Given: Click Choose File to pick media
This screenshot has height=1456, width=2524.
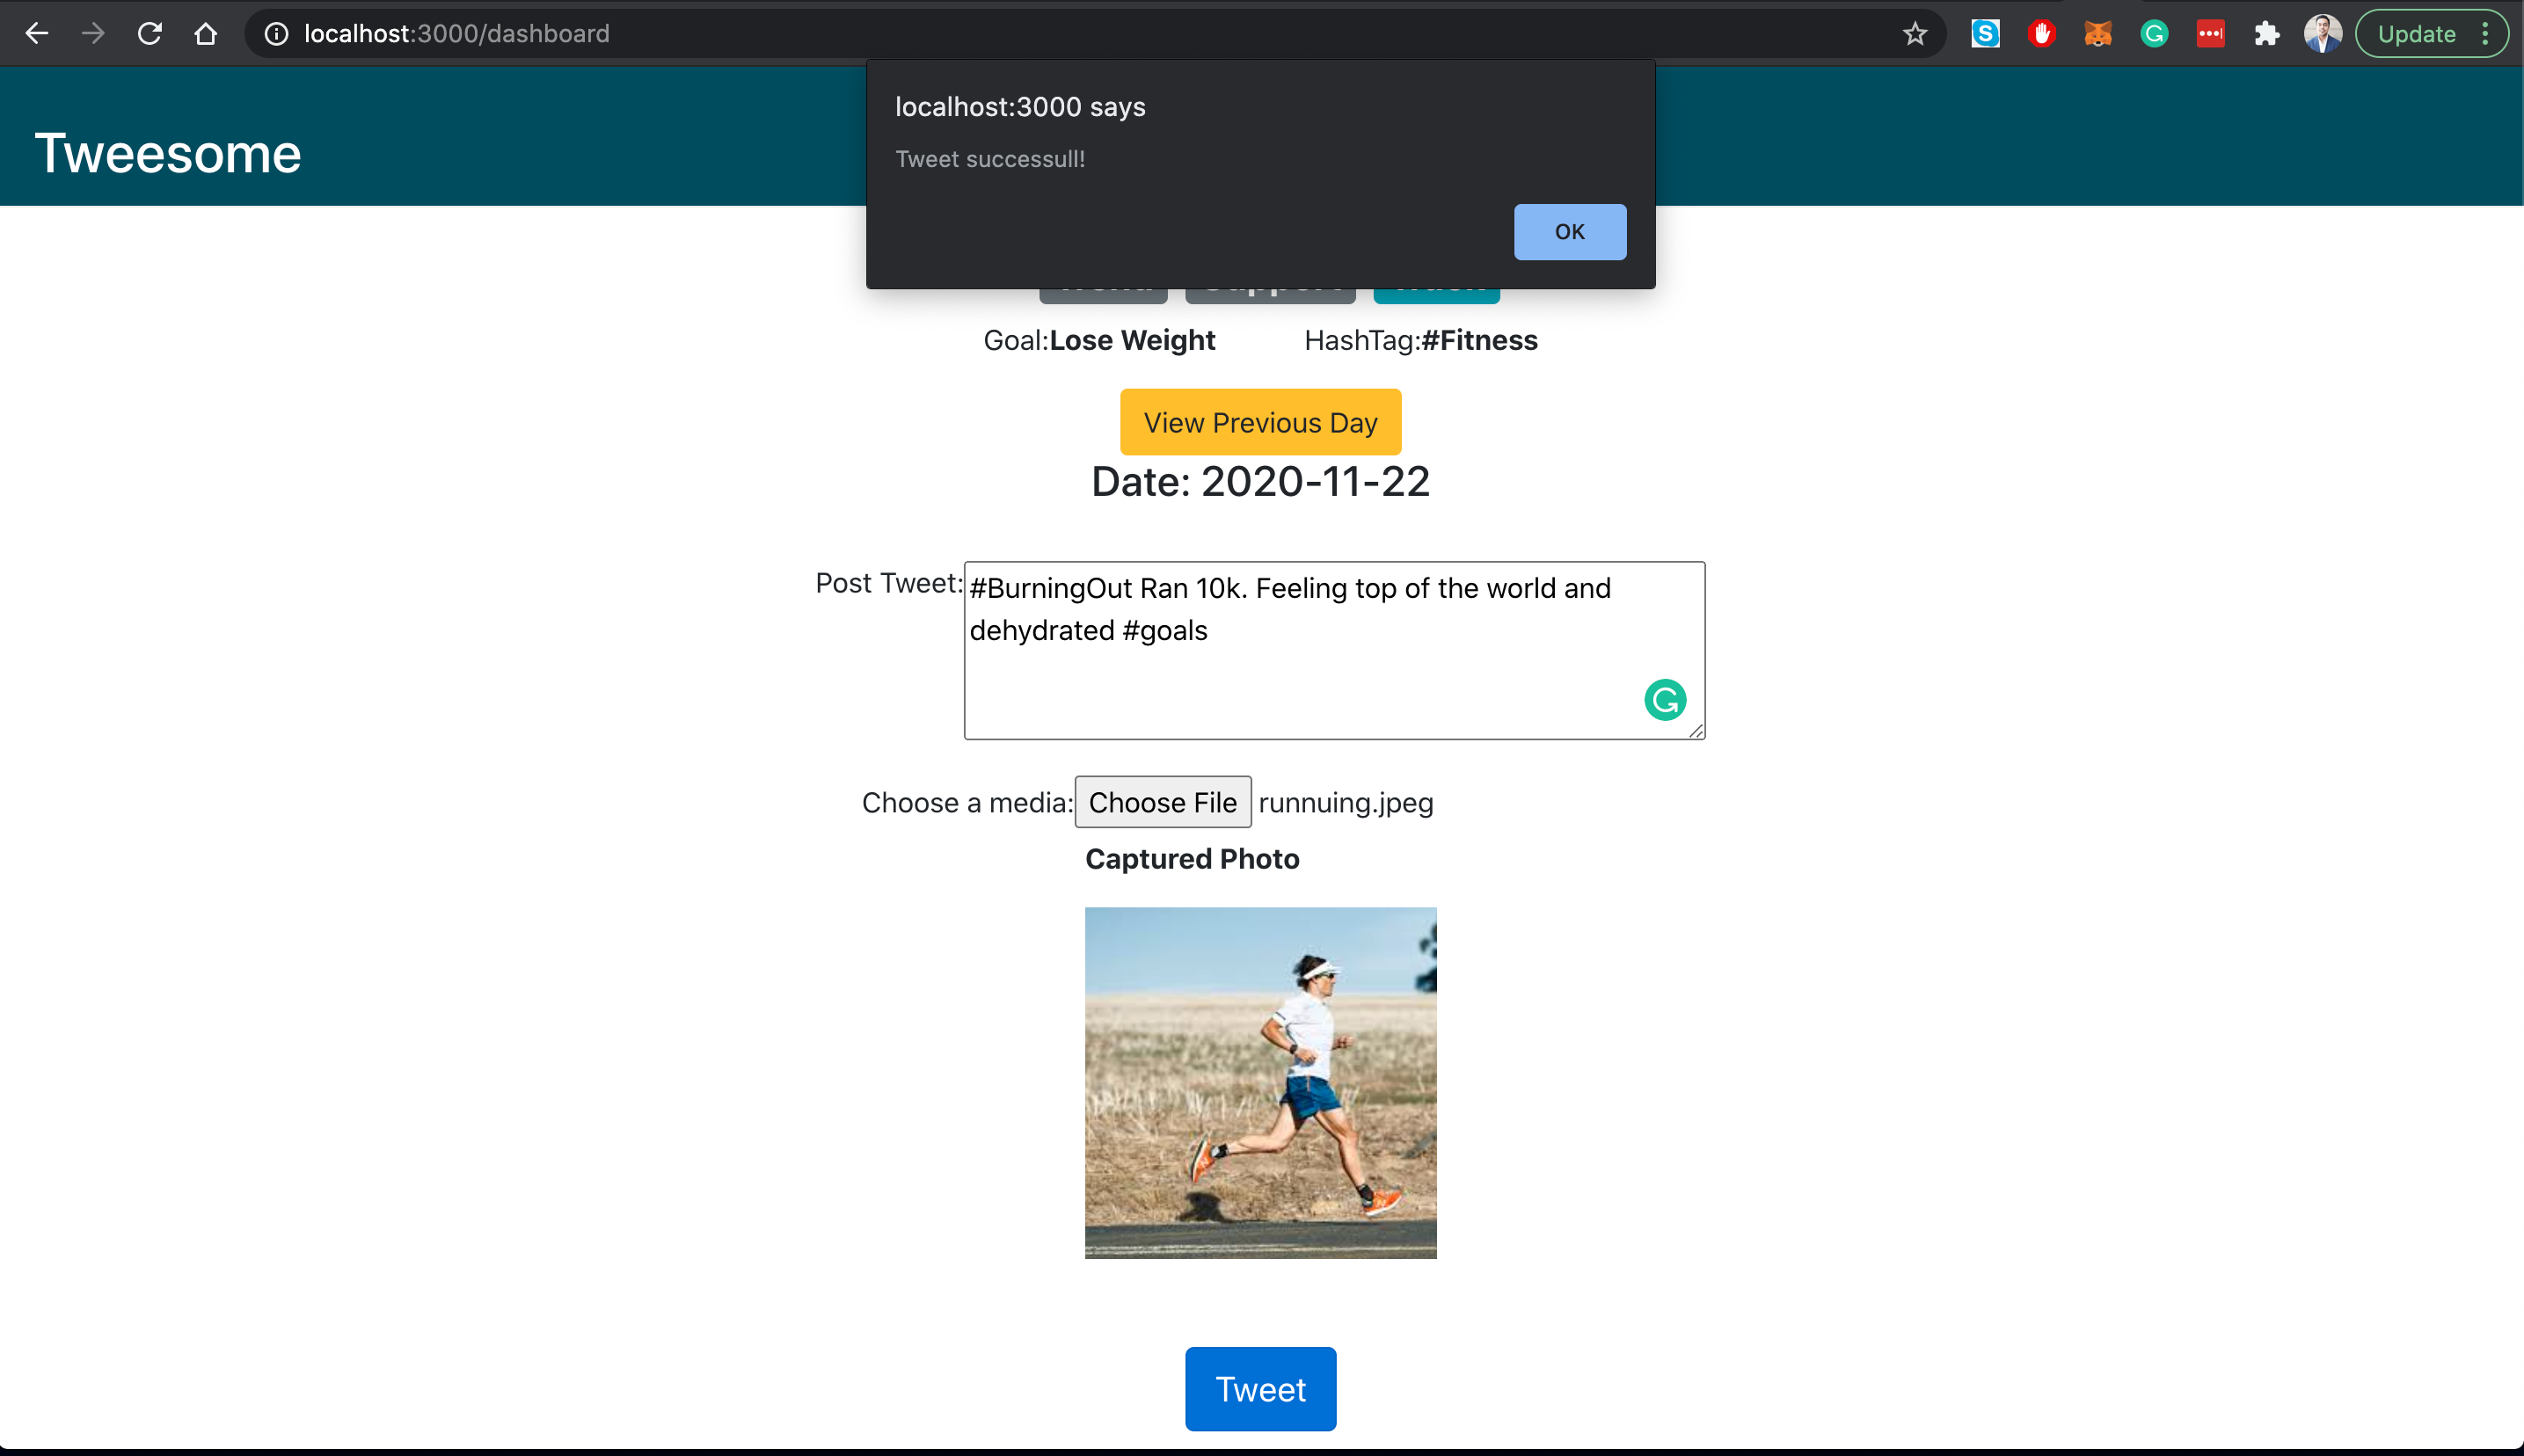Looking at the screenshot, I should (x=1162, y=802).
